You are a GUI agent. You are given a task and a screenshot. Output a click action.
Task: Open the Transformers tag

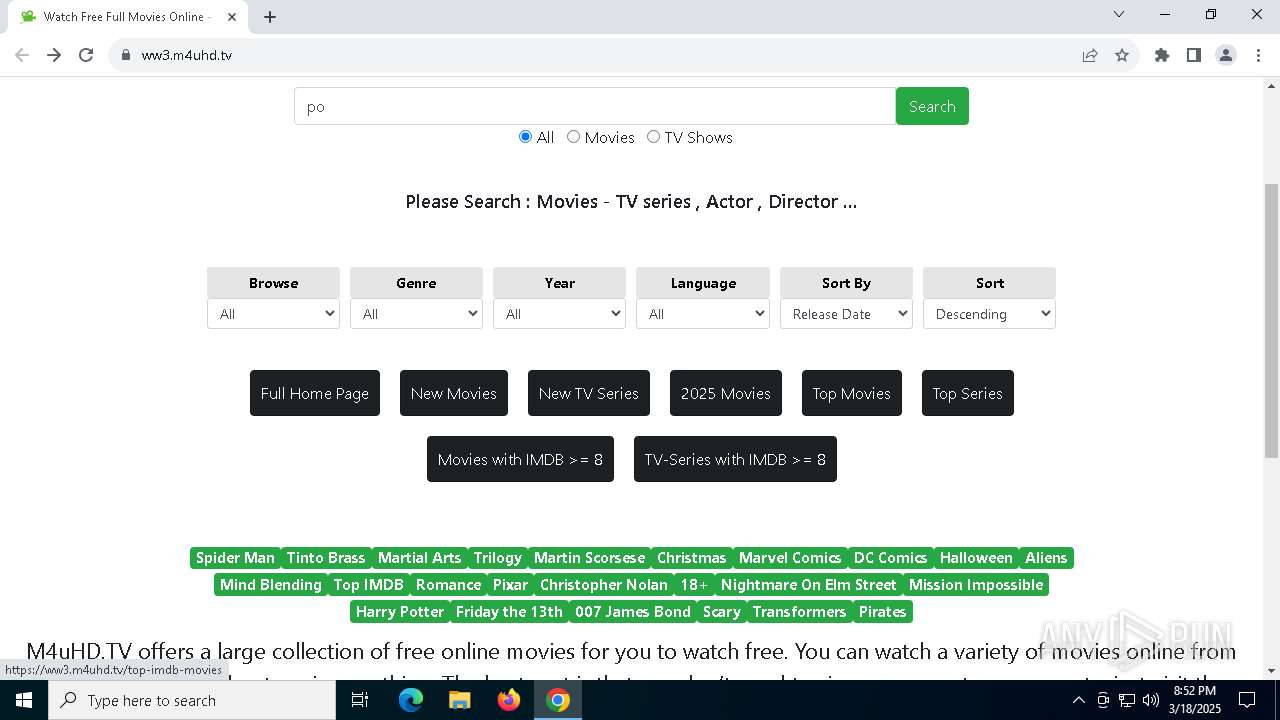[x=800, y=612]
